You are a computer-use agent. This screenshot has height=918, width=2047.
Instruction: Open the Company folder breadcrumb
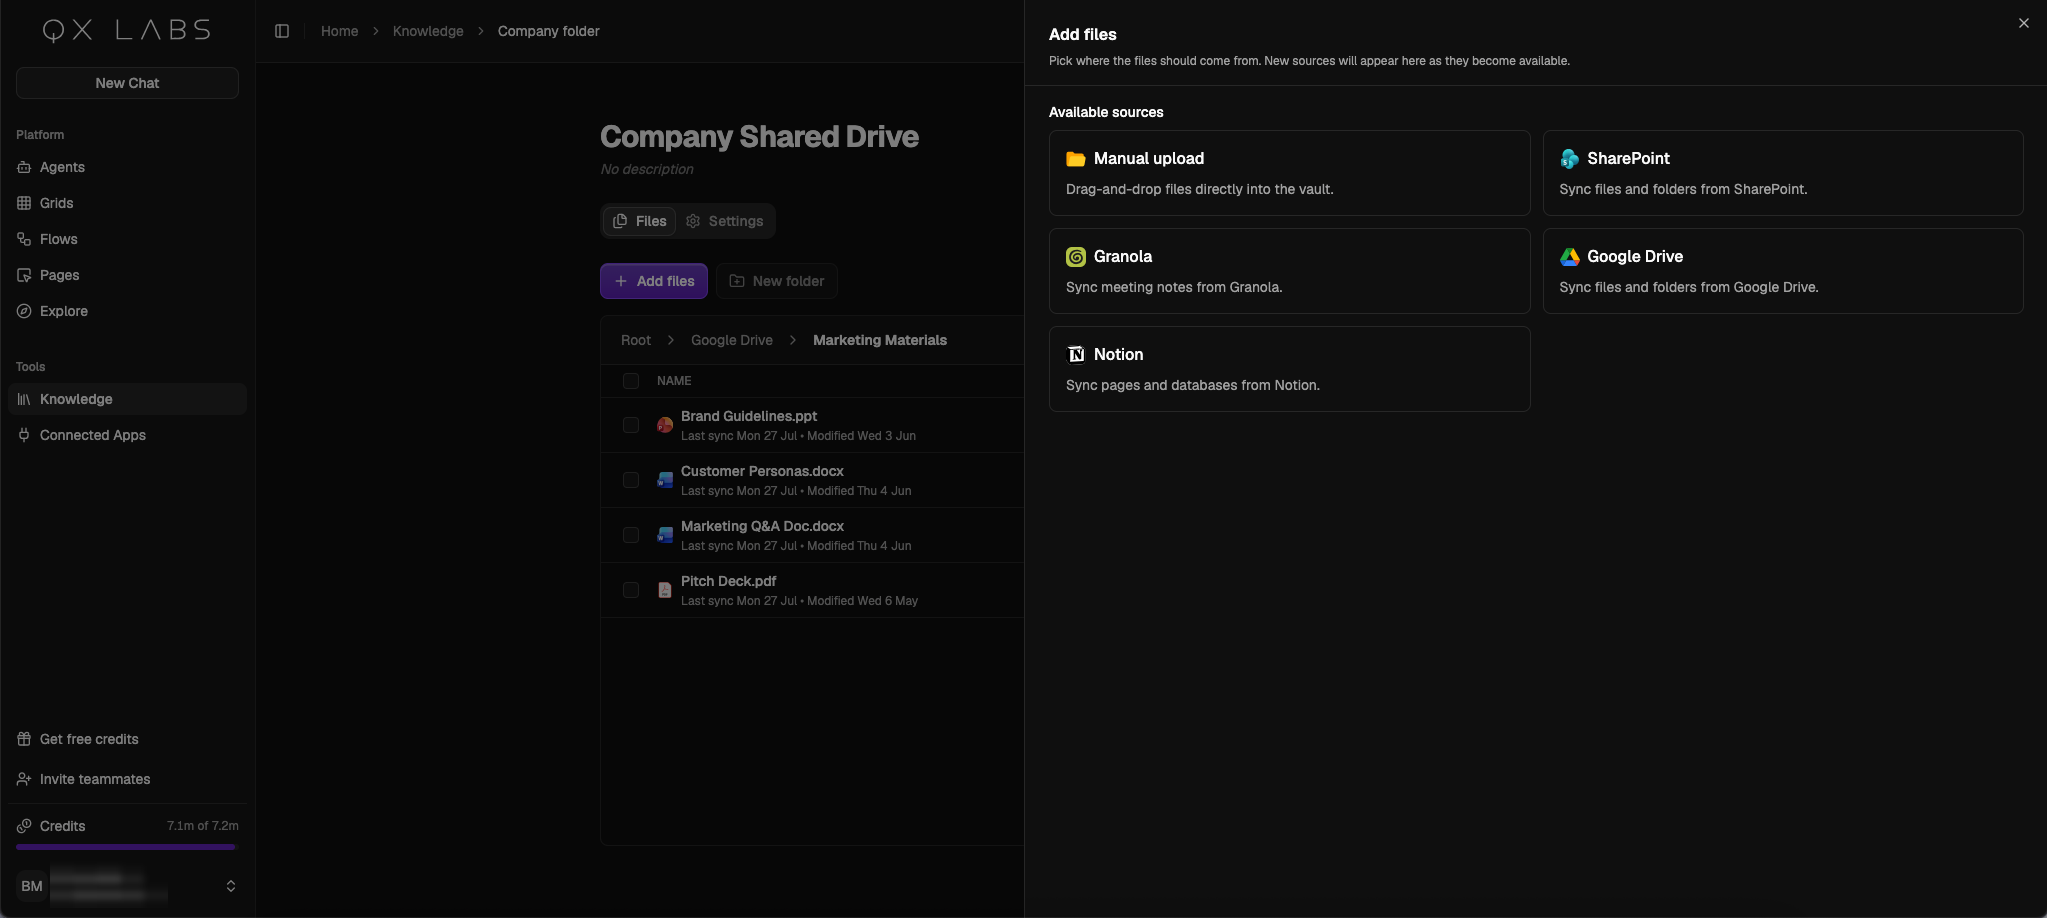click(x=549, y=31)
